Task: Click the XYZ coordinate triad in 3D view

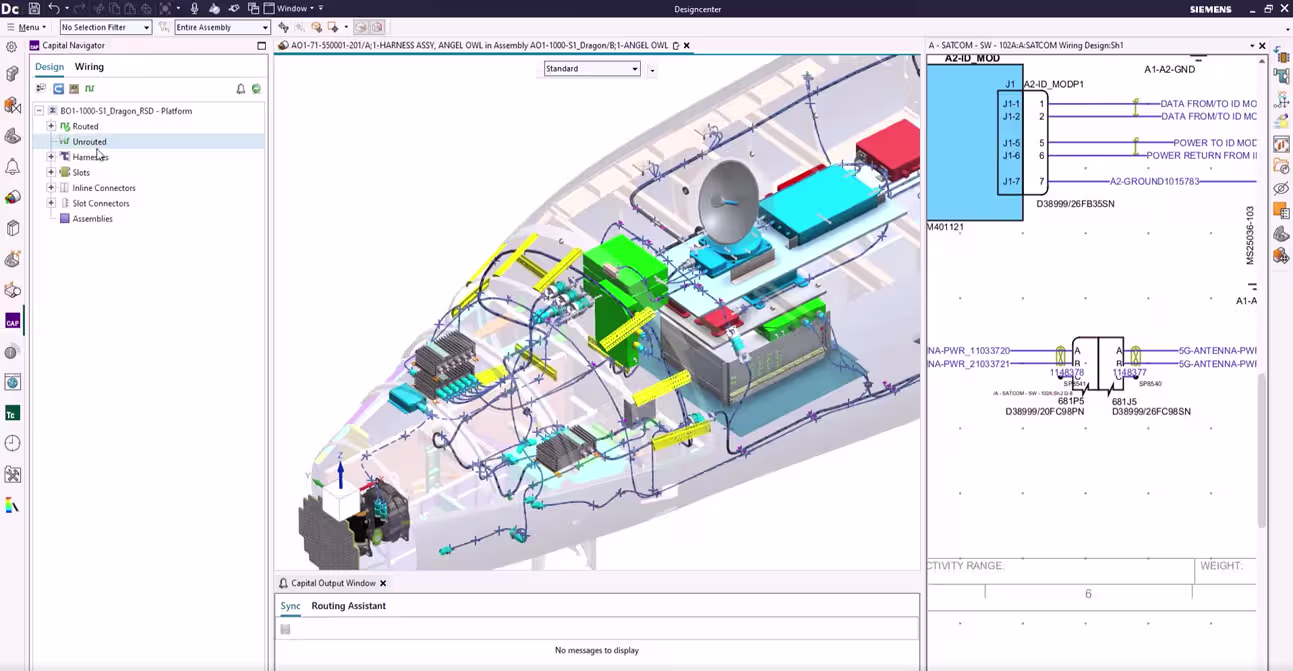Action: point(340,495)
